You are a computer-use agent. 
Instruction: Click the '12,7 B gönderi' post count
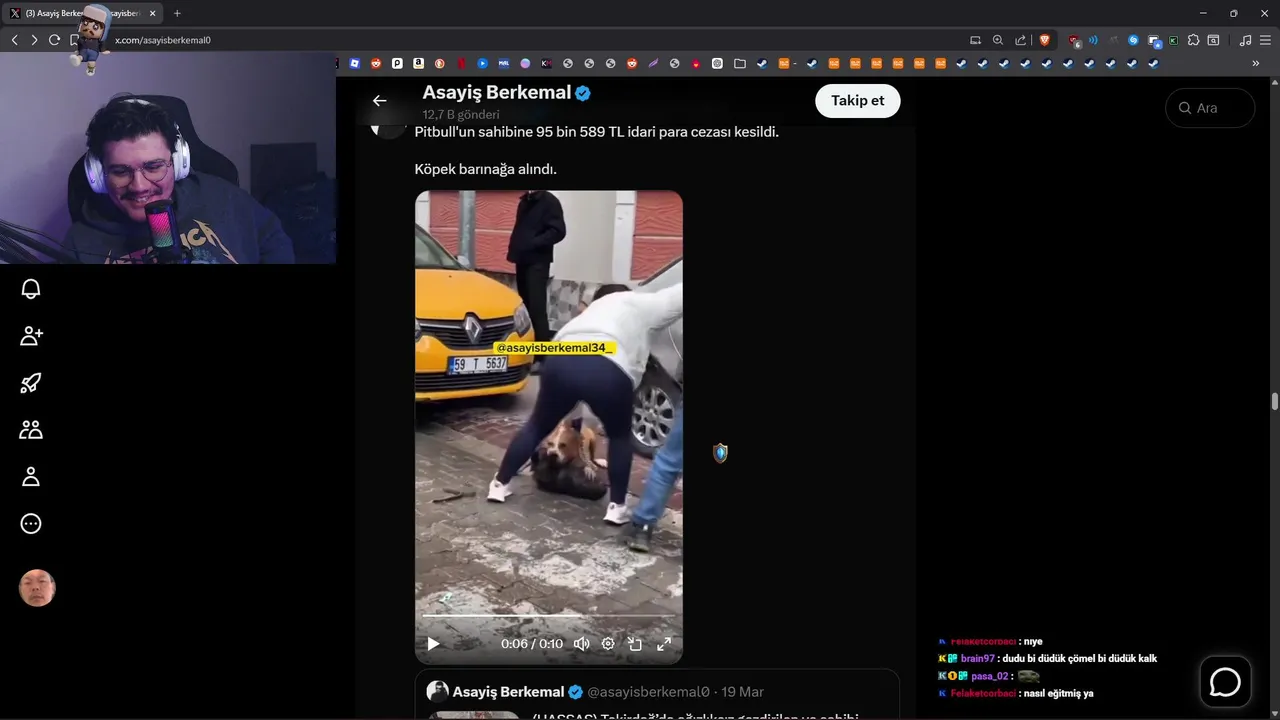point(461,114)
